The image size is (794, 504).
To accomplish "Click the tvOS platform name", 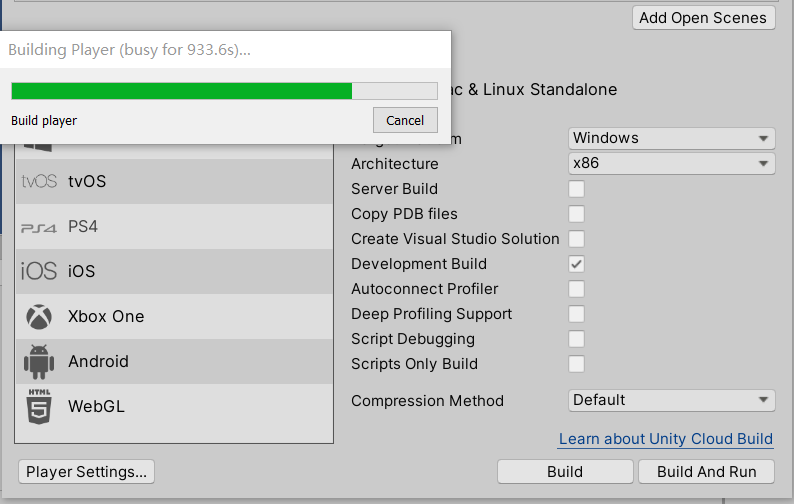I will click(x=87, y=181).
